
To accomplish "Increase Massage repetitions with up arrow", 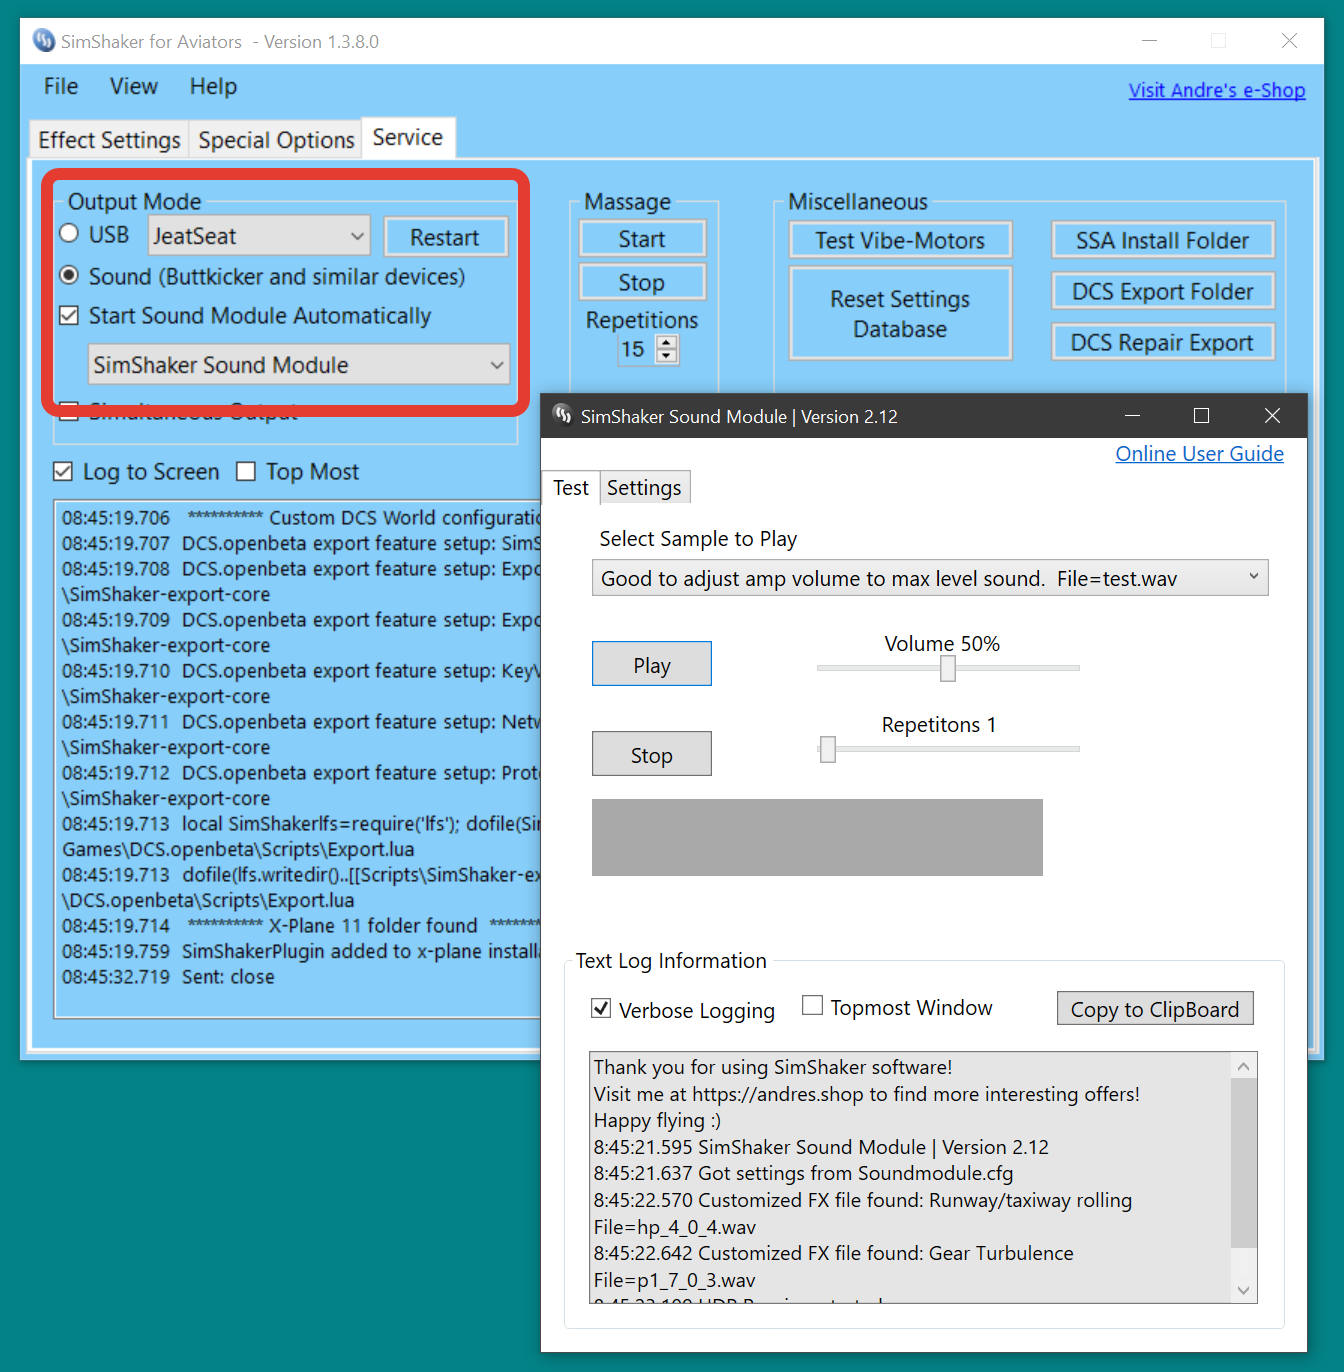I will [x=667, y=342].
